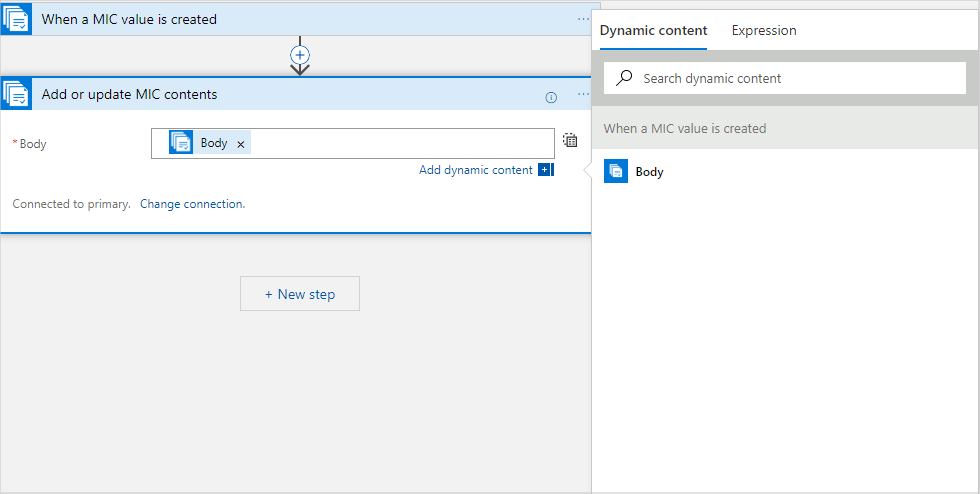The height and width of the screenshot is (494, 980).
Task: Click the blue plus icon beside Add dynamic content
Action: point(545,170)
